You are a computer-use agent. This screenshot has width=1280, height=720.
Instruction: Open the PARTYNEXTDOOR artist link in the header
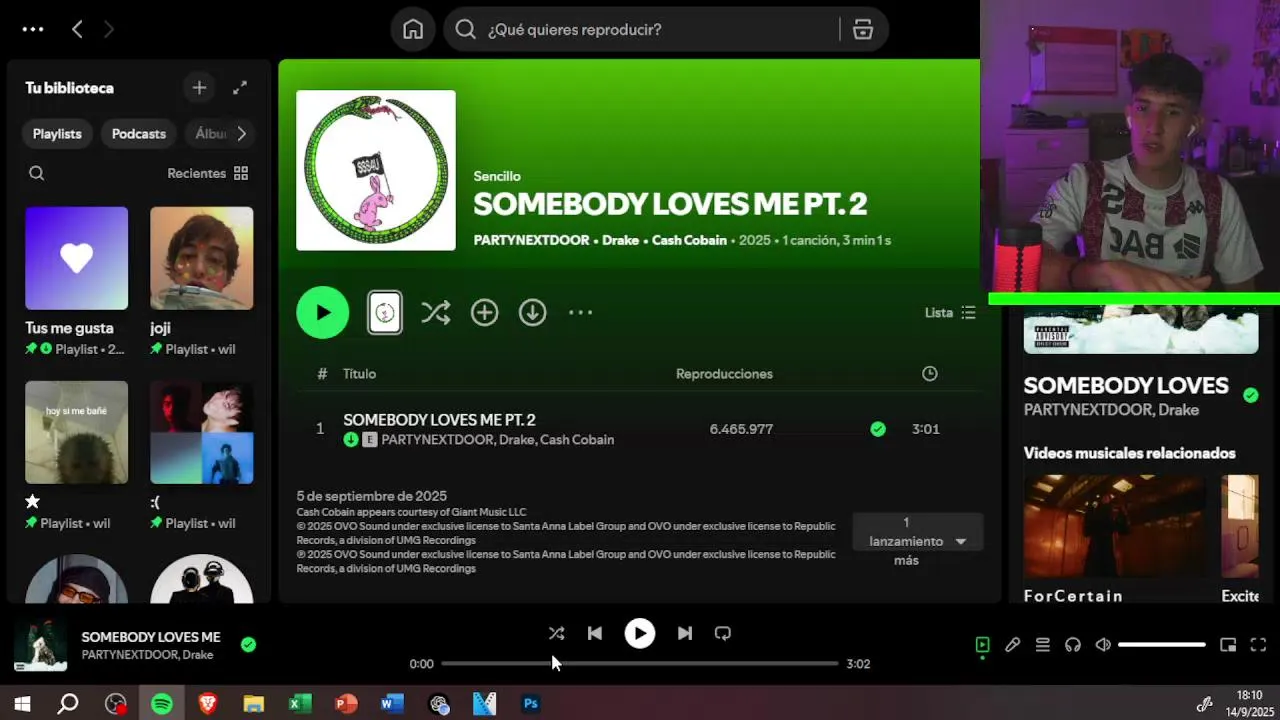coord(531,240)
